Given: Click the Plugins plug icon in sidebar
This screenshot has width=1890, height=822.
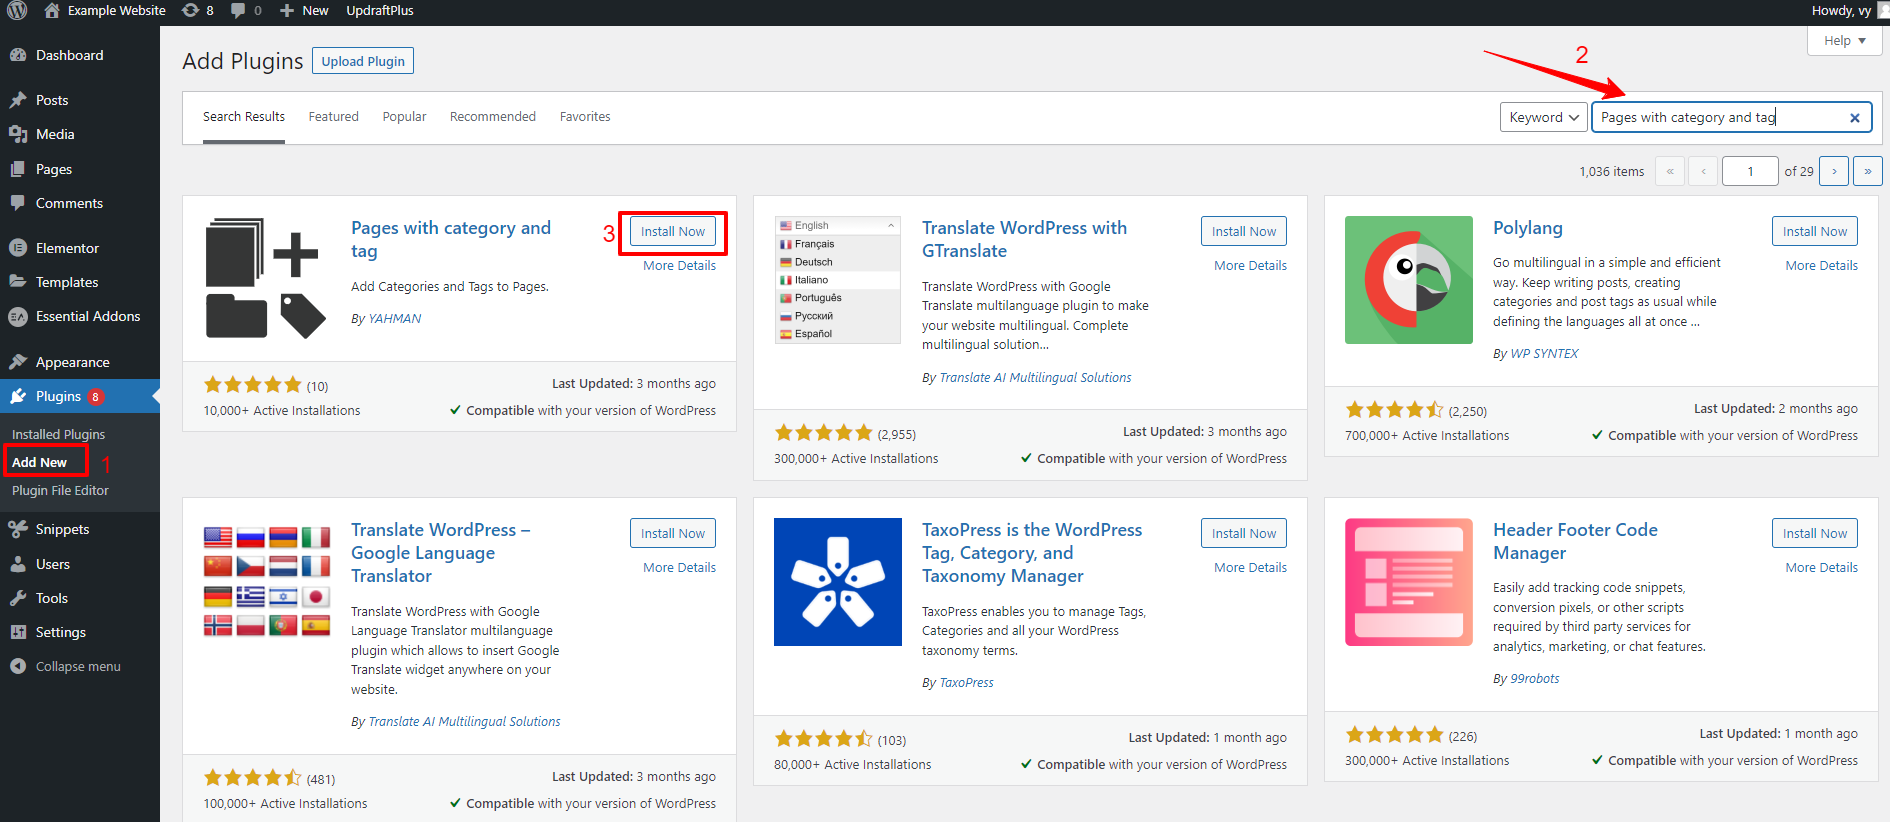Looking at the screenshot, I should [x=18, y=396].
